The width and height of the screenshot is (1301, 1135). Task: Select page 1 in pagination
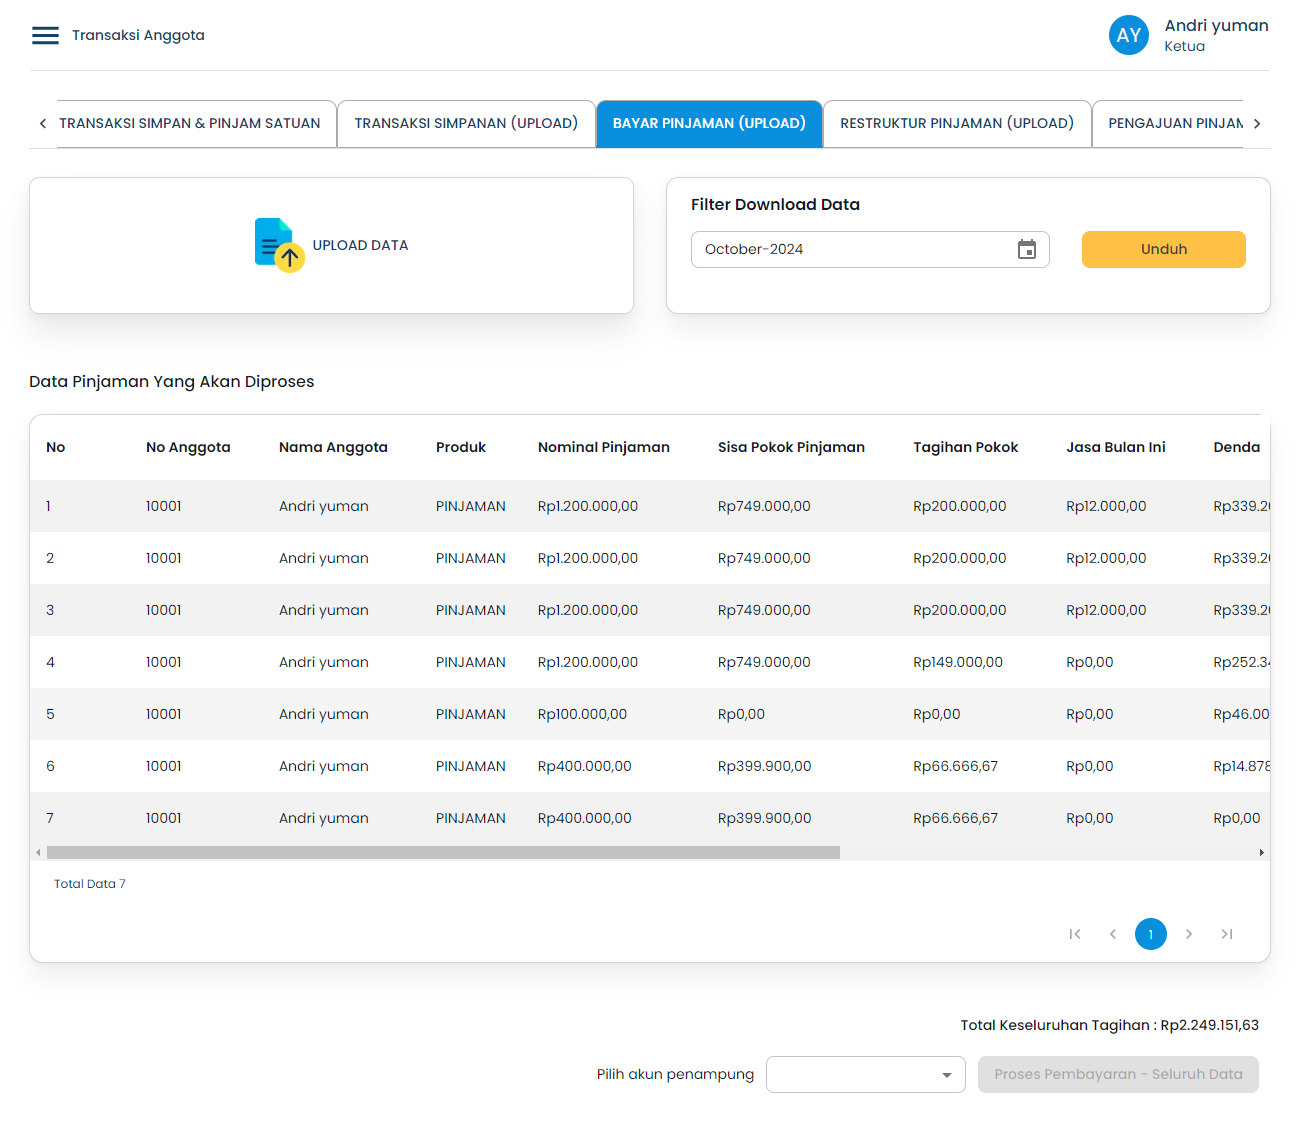(x=1150, y=934)
